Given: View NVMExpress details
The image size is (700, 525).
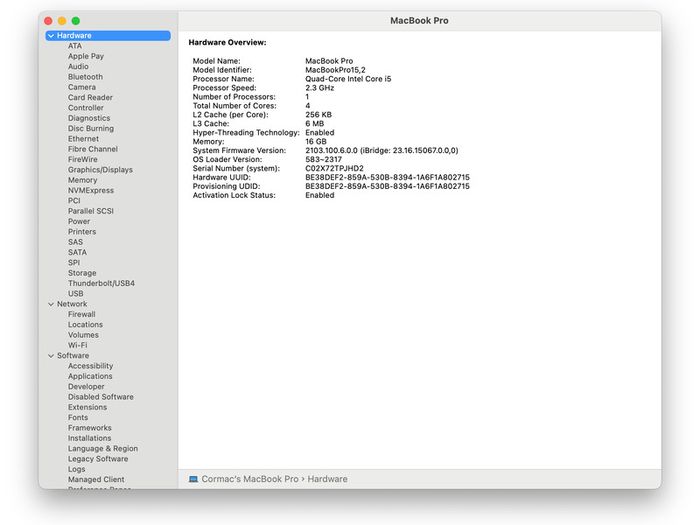Looking at the screenshot, I should click(x=91, y=190).
